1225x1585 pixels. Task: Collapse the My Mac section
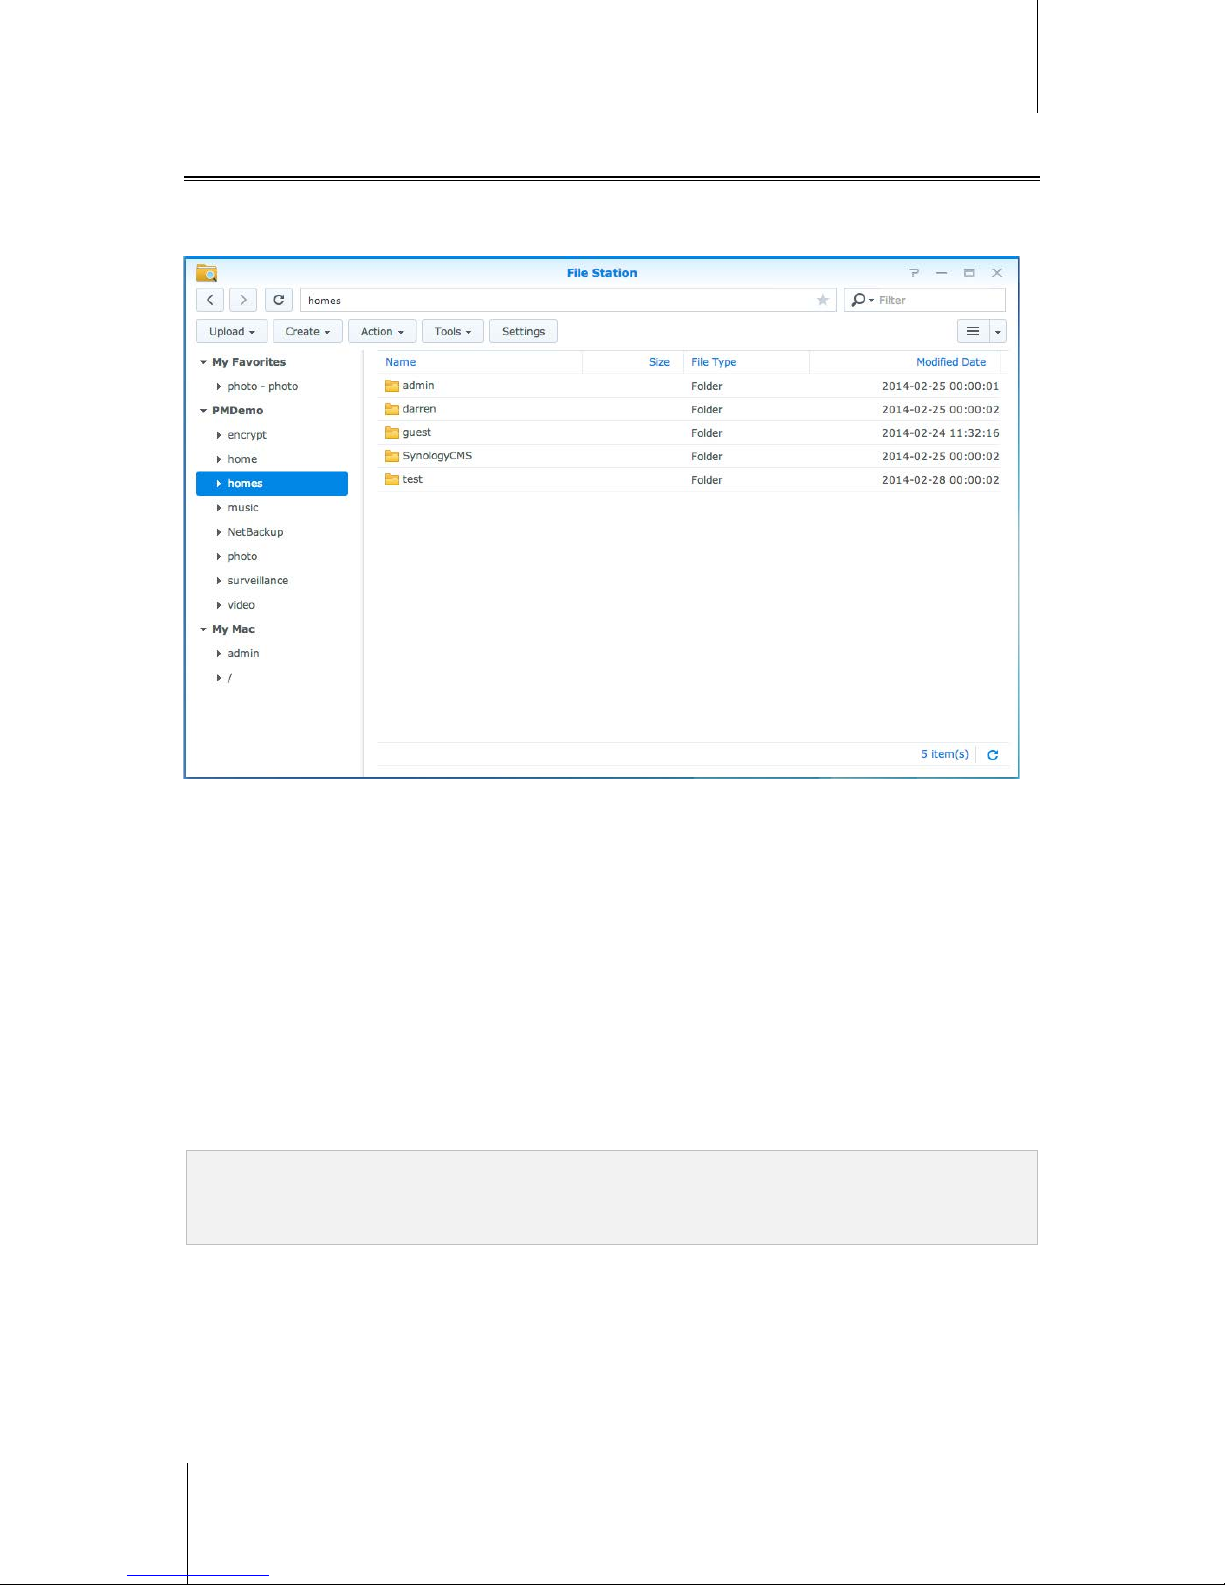tap(203, 629)
